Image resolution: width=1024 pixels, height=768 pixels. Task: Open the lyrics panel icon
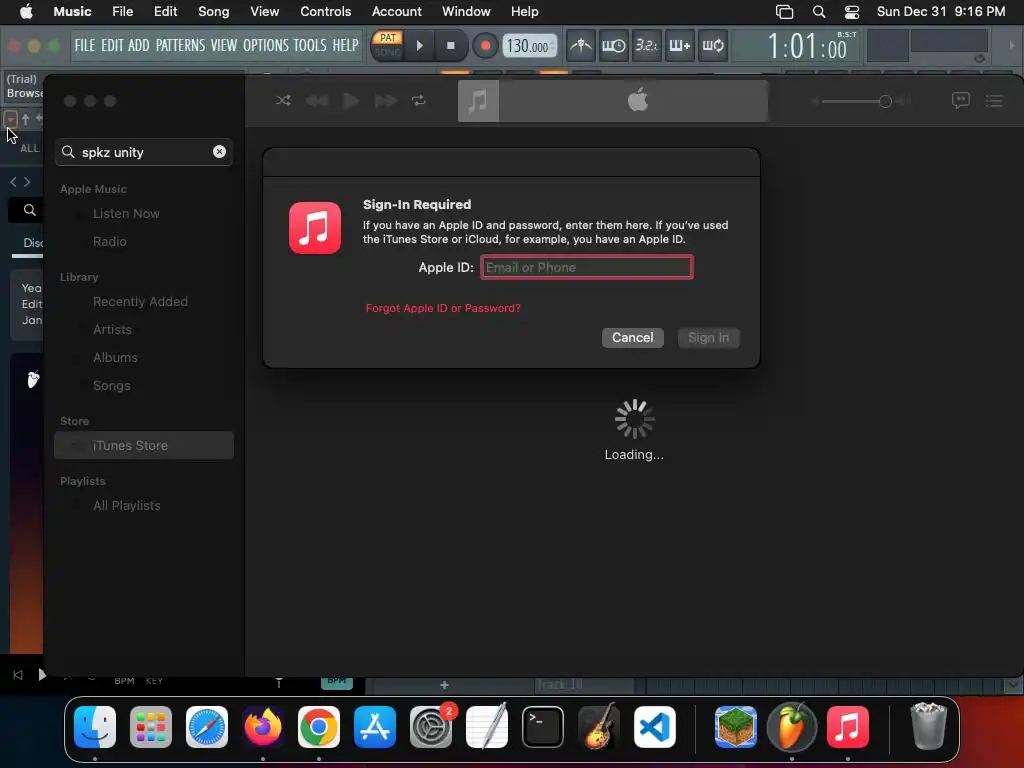[960, 101]
